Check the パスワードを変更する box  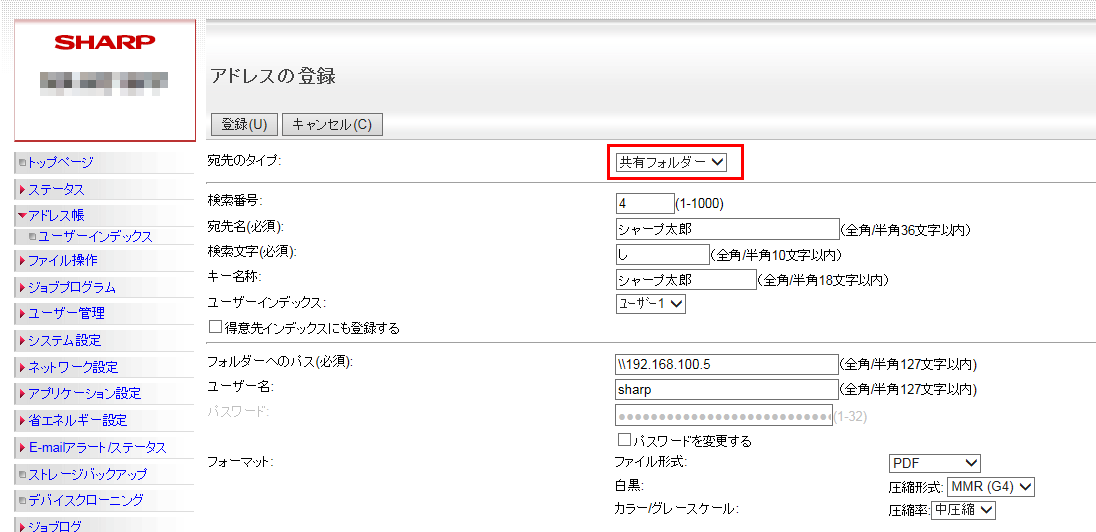pyautogui.click(x=624, y=440)
